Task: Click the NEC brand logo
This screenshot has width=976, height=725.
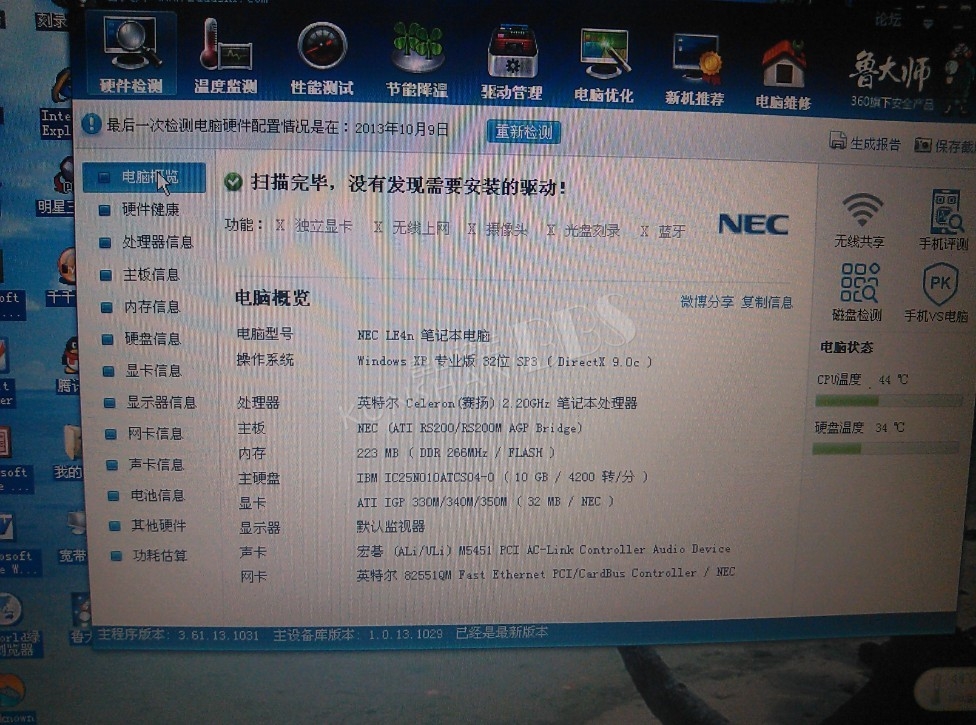Action: pyautogui.click(x=753, y=224)
